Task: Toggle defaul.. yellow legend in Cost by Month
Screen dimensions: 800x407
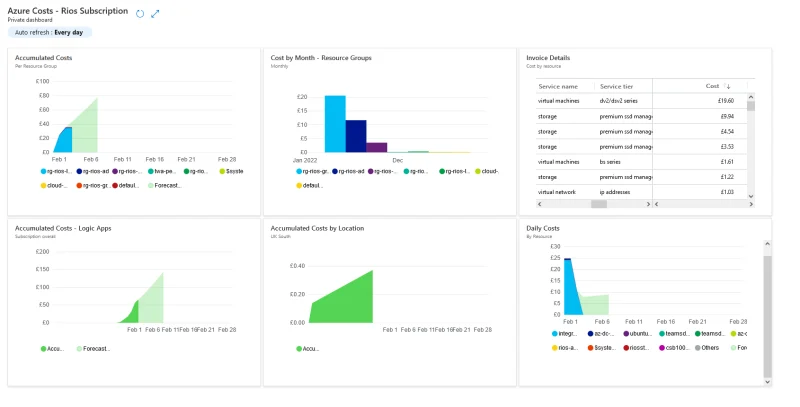Action: click(310, 186)
